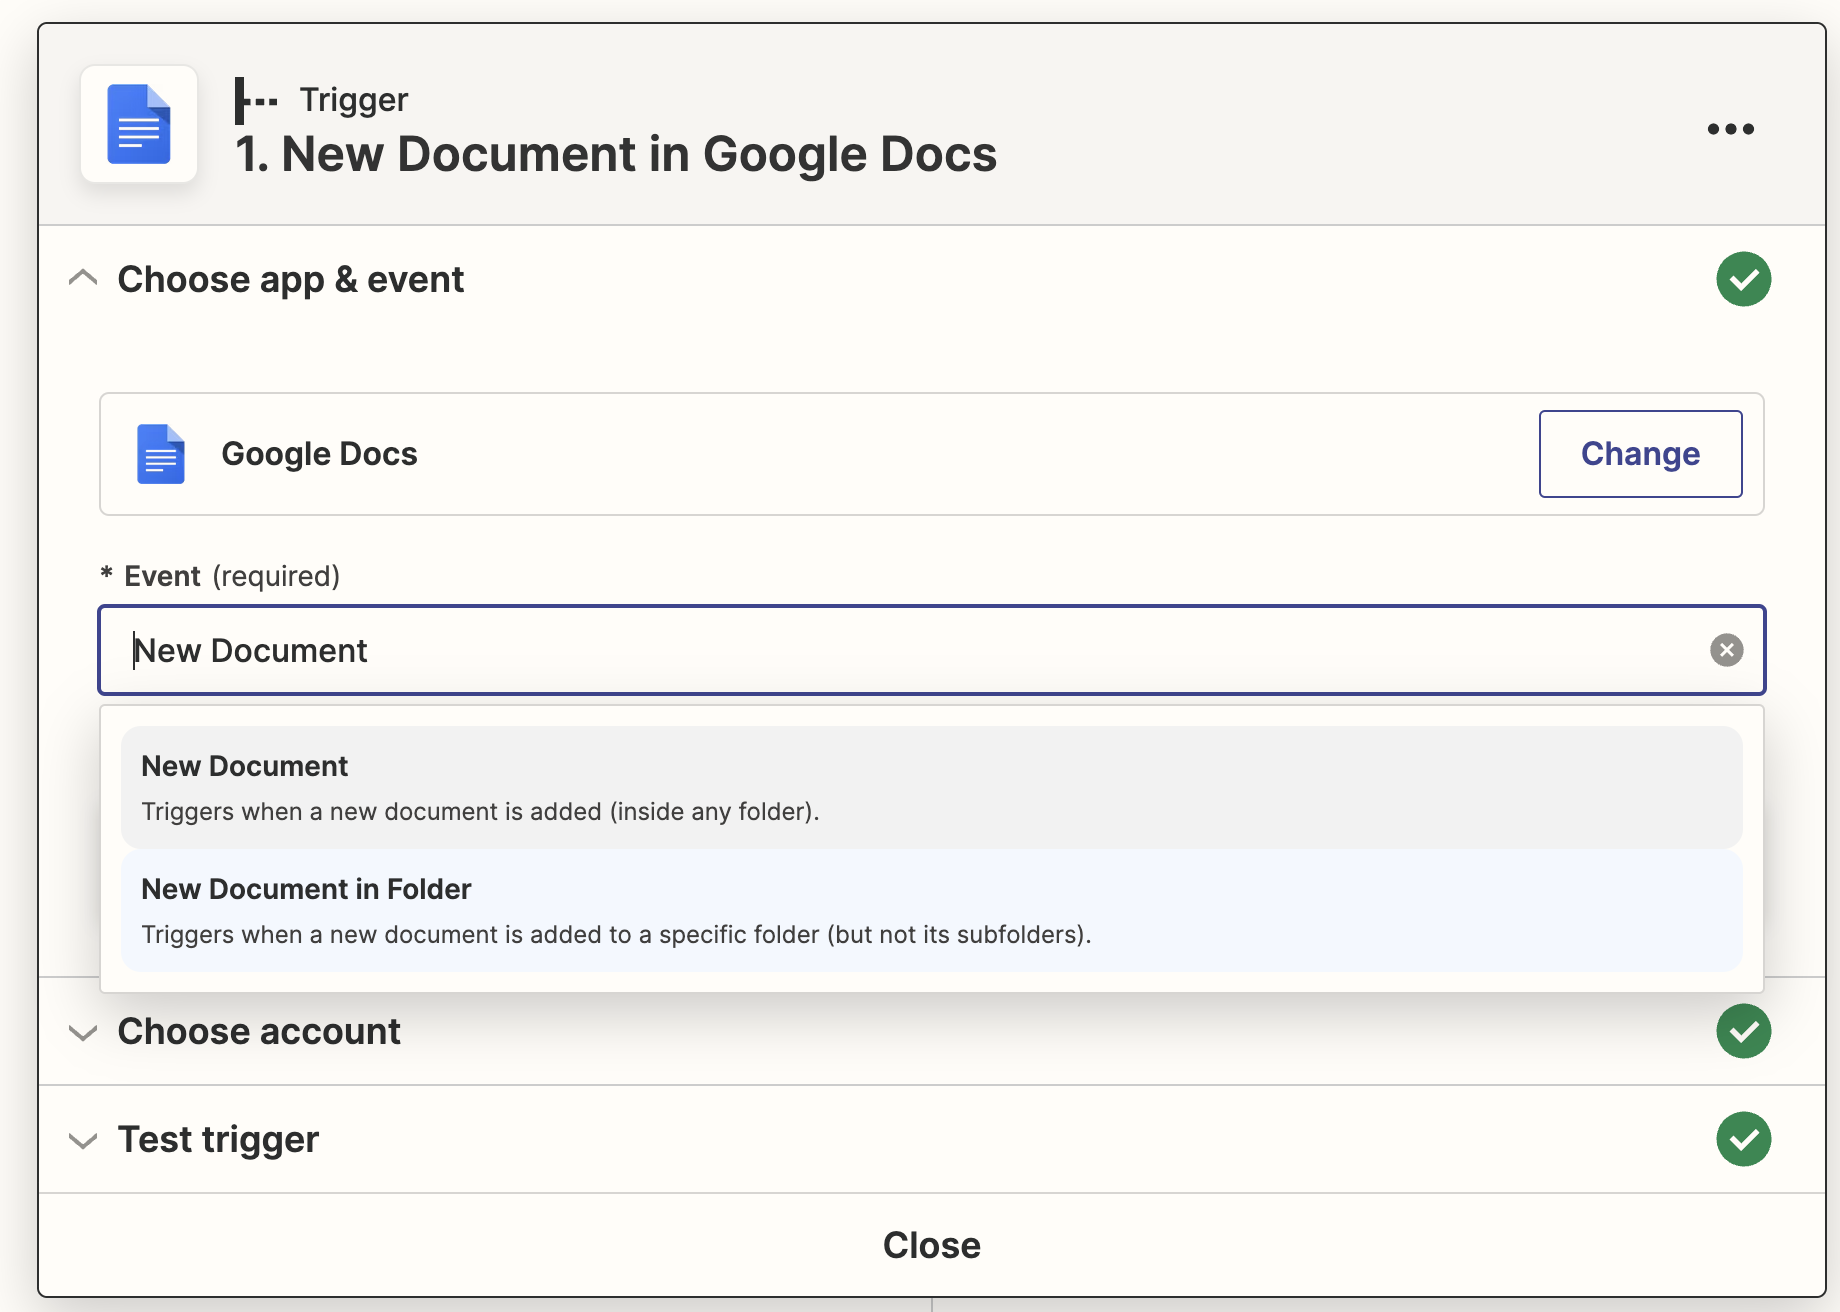
Task: Expand the Choose account section
Action: click(x=83, y=1032)
